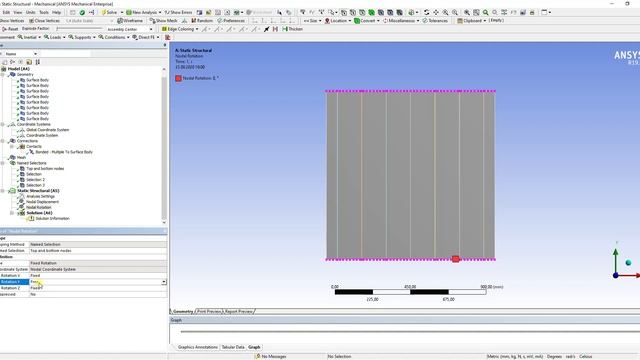This screenshot has height=360, width=640.
Task: Click the Print icon in the toolbar
Action: [x=532, y=12]
